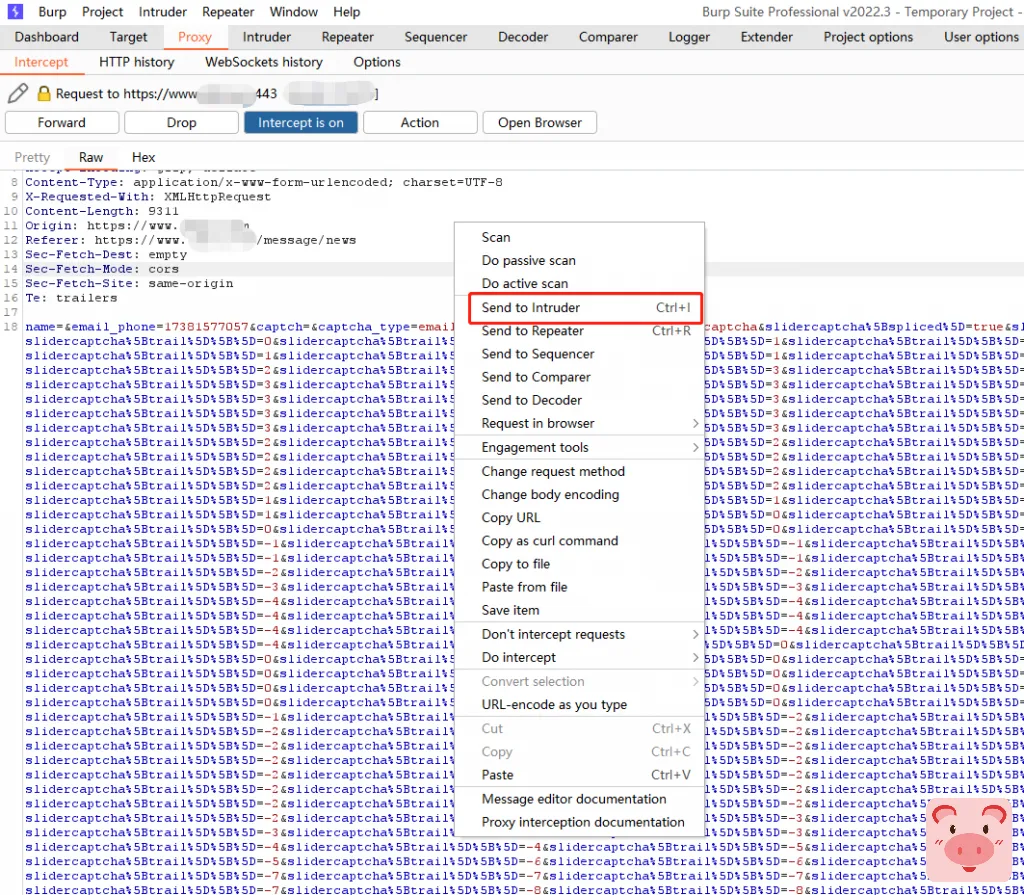
Task: Open Message editor documentation
Action: point(579,800)
